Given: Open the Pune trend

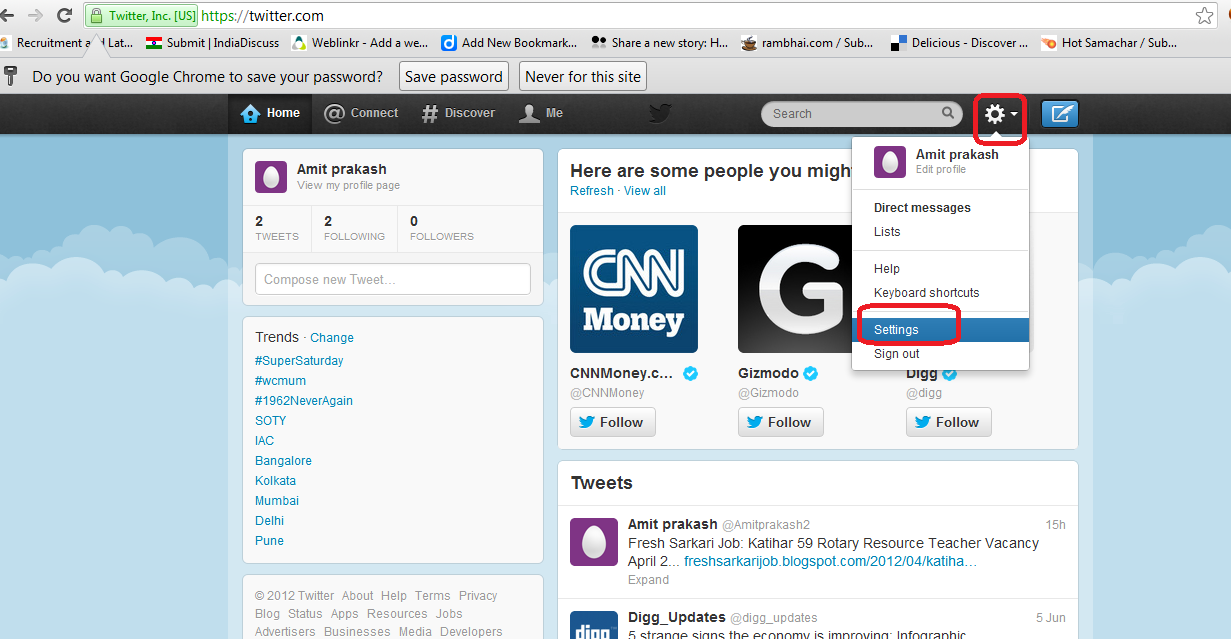Looking at the screenshot, I should tap(269, 541).
